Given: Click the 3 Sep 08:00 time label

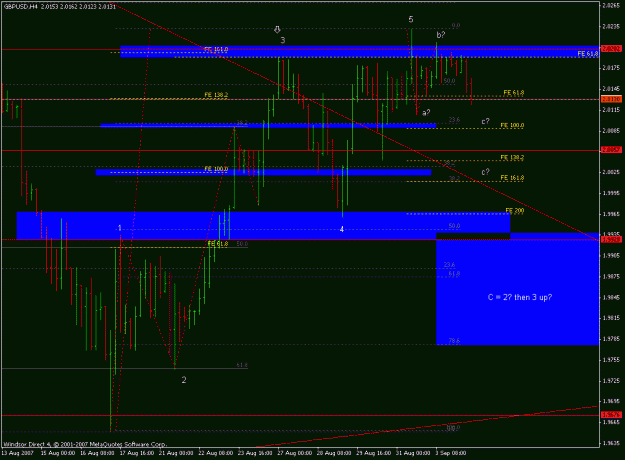Looking at the screenshot, I should [x=451, y=453].
